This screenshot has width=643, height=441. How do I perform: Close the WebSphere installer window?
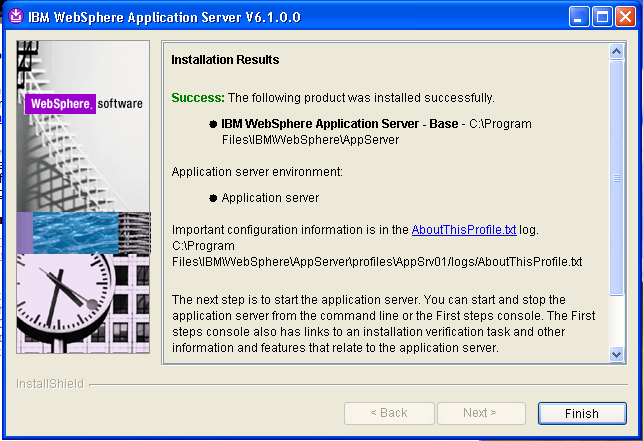click(625, 17)
